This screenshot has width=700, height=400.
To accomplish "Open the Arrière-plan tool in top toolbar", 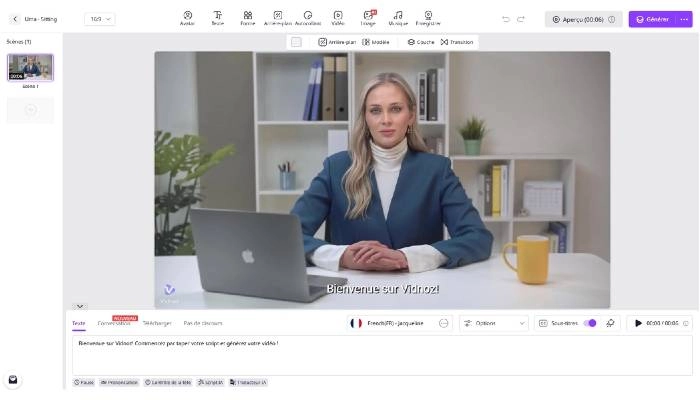I will pos(278,18).
